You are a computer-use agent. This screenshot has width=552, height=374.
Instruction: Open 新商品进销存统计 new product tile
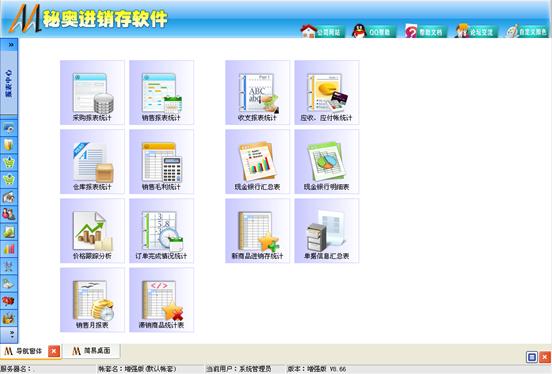pos(257,231)
